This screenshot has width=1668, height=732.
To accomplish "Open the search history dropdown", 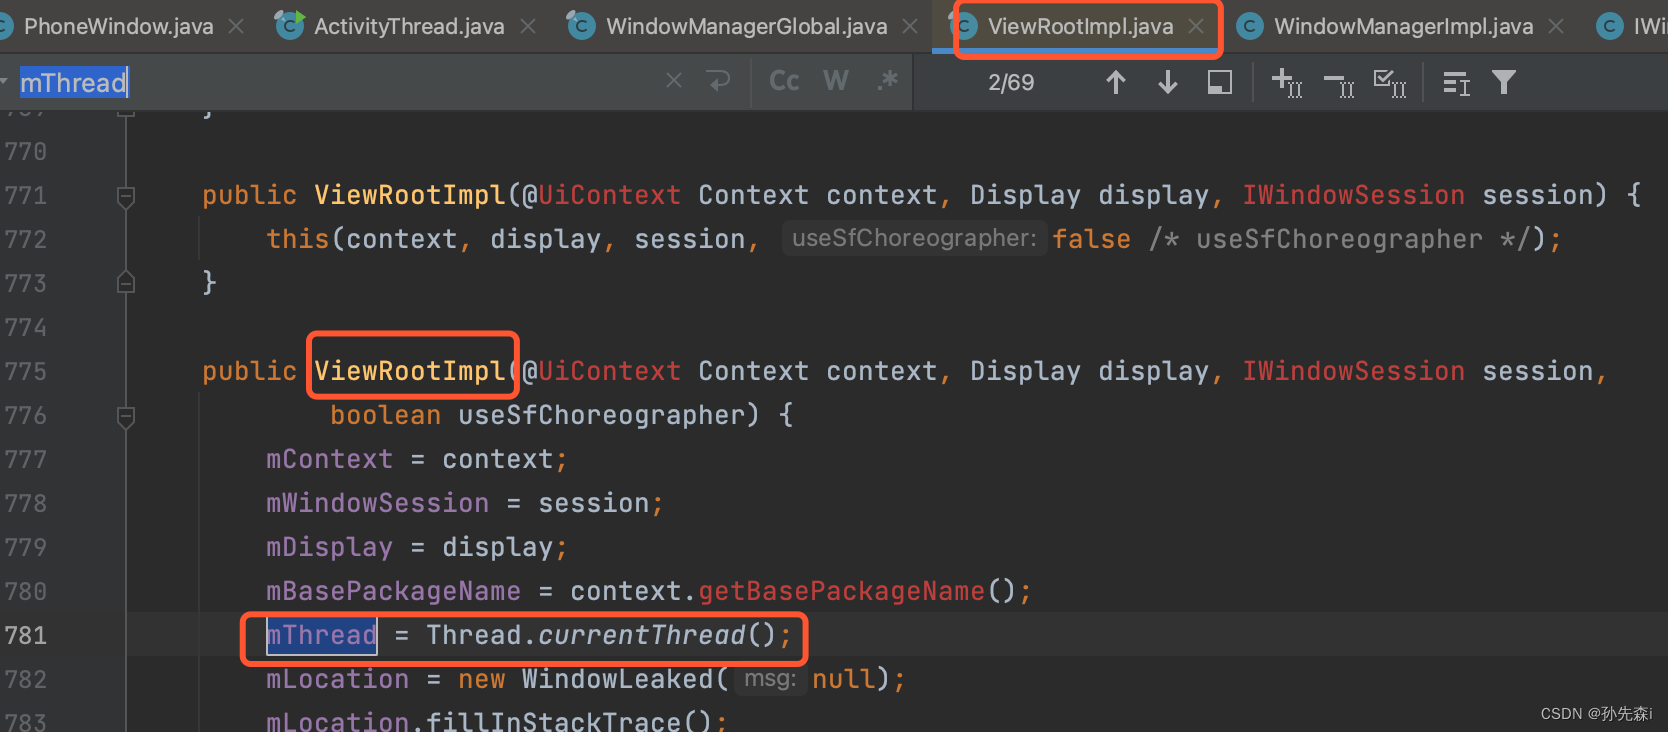I will [5, 82].
